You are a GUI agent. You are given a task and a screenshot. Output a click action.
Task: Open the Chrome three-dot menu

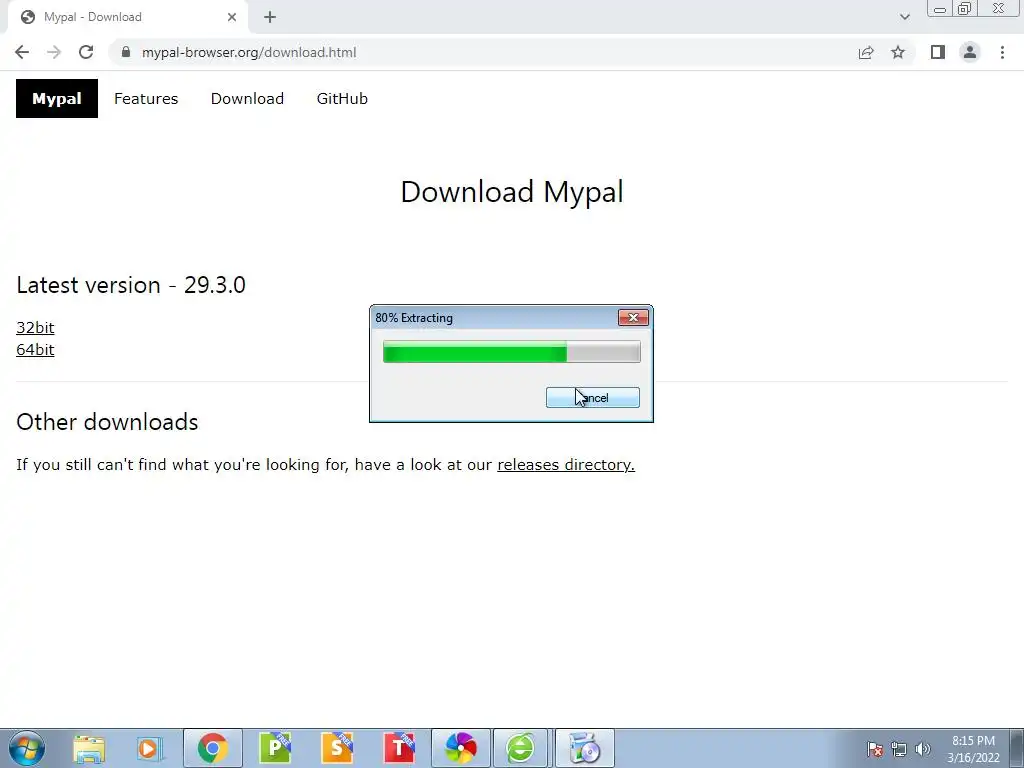[1002, 52]
